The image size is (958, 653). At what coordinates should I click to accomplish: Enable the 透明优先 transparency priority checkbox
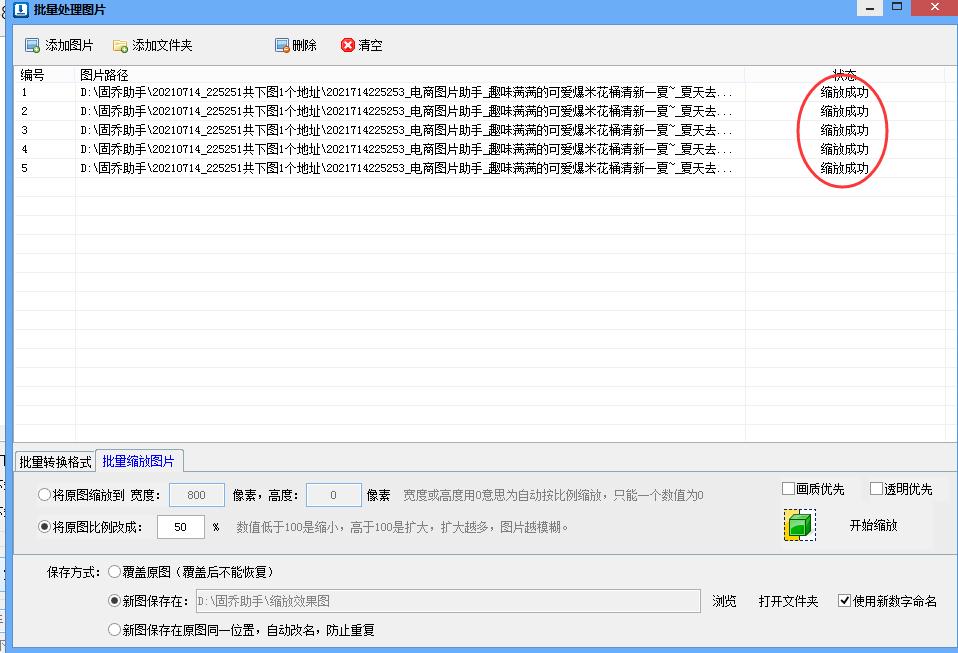tap(874, 488)
